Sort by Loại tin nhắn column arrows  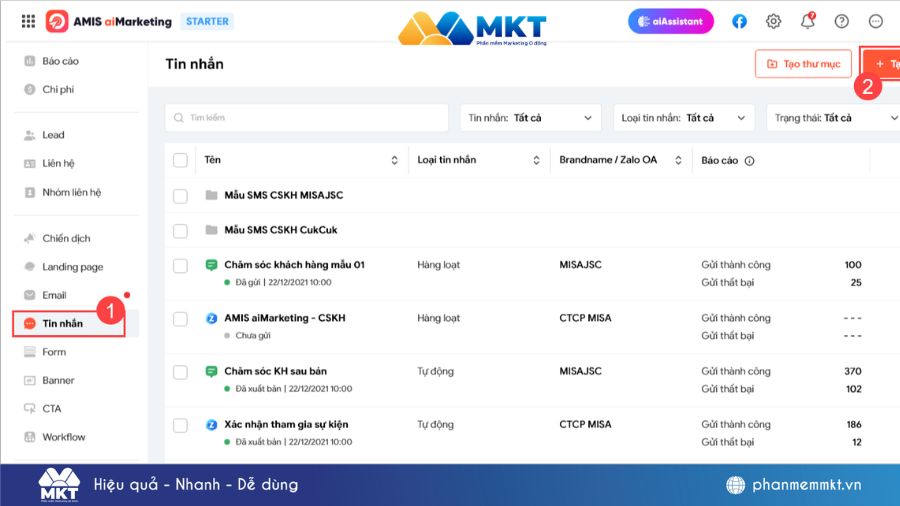pos(536,160)
